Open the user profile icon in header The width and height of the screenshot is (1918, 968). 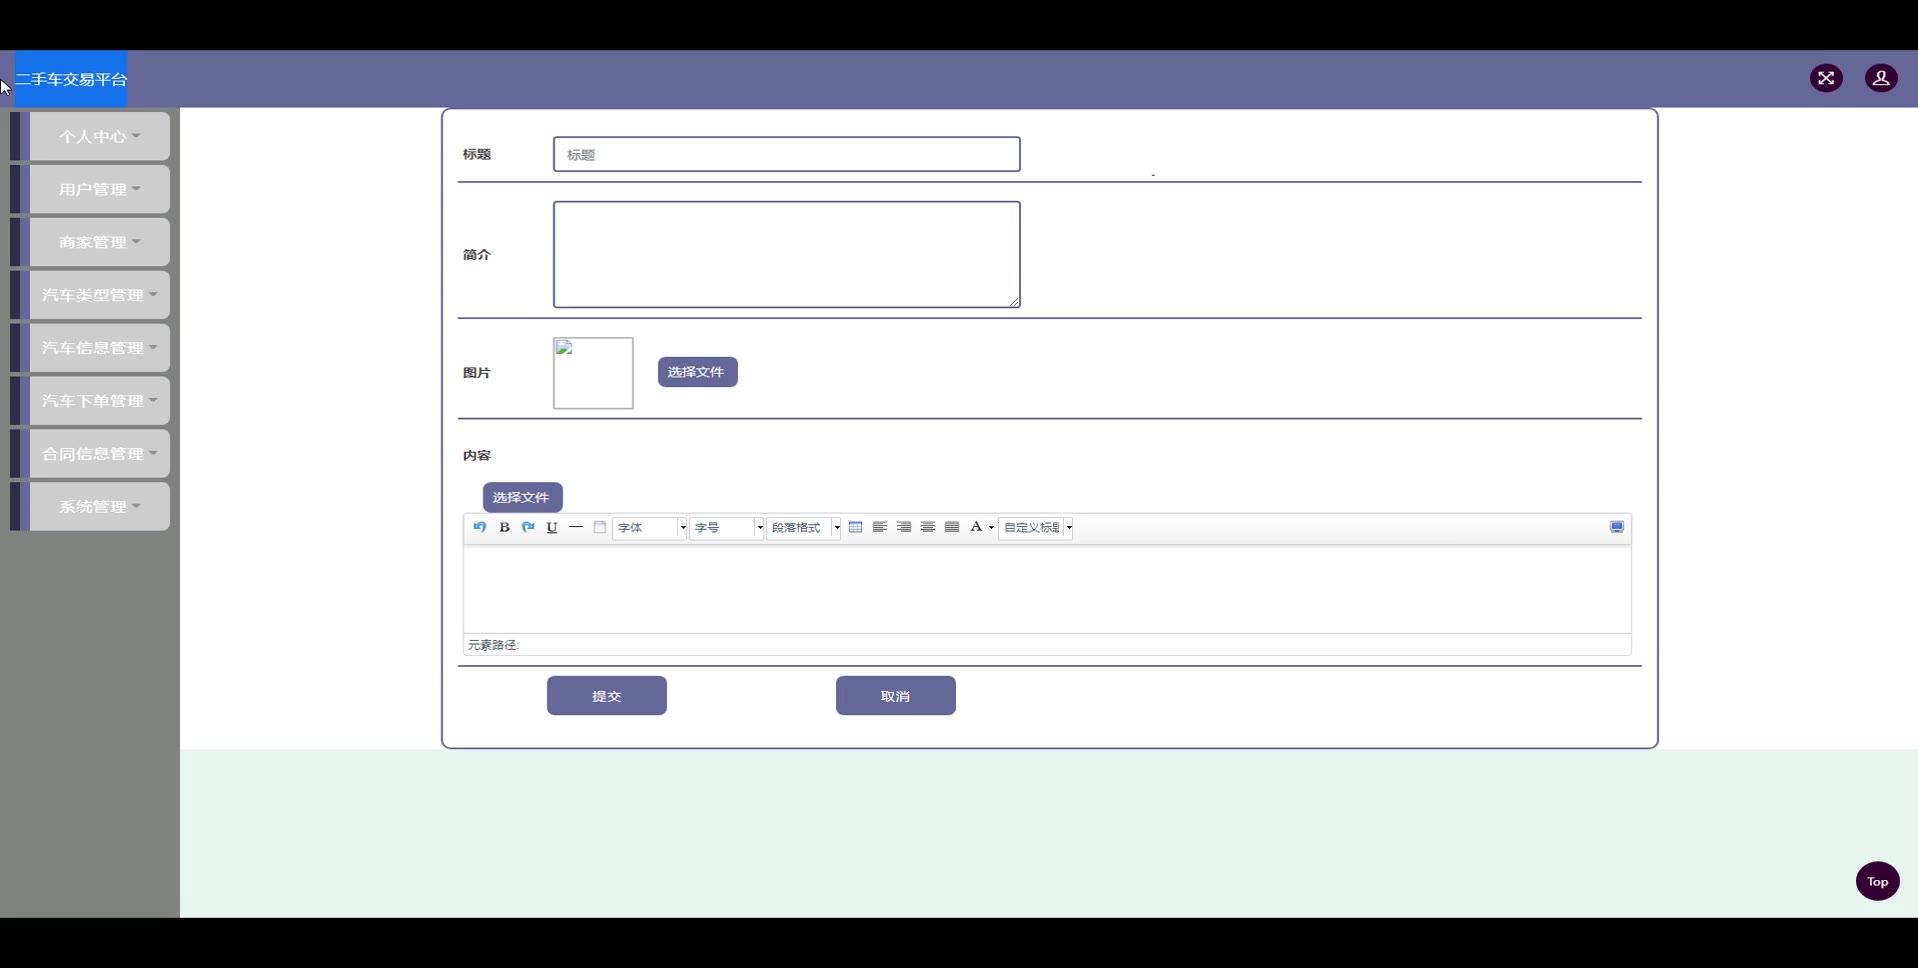[x=1881, y=78]
